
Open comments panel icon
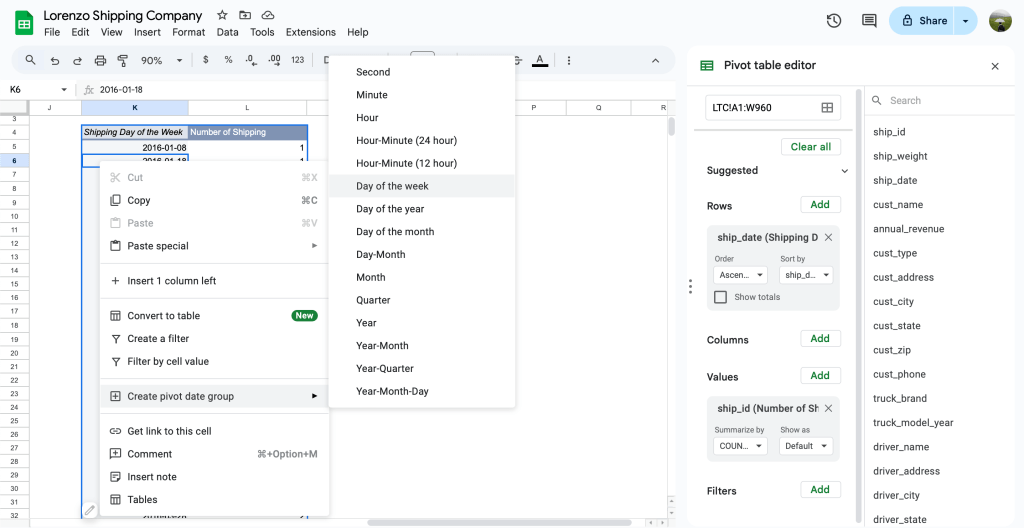click(x=869, y=21)
